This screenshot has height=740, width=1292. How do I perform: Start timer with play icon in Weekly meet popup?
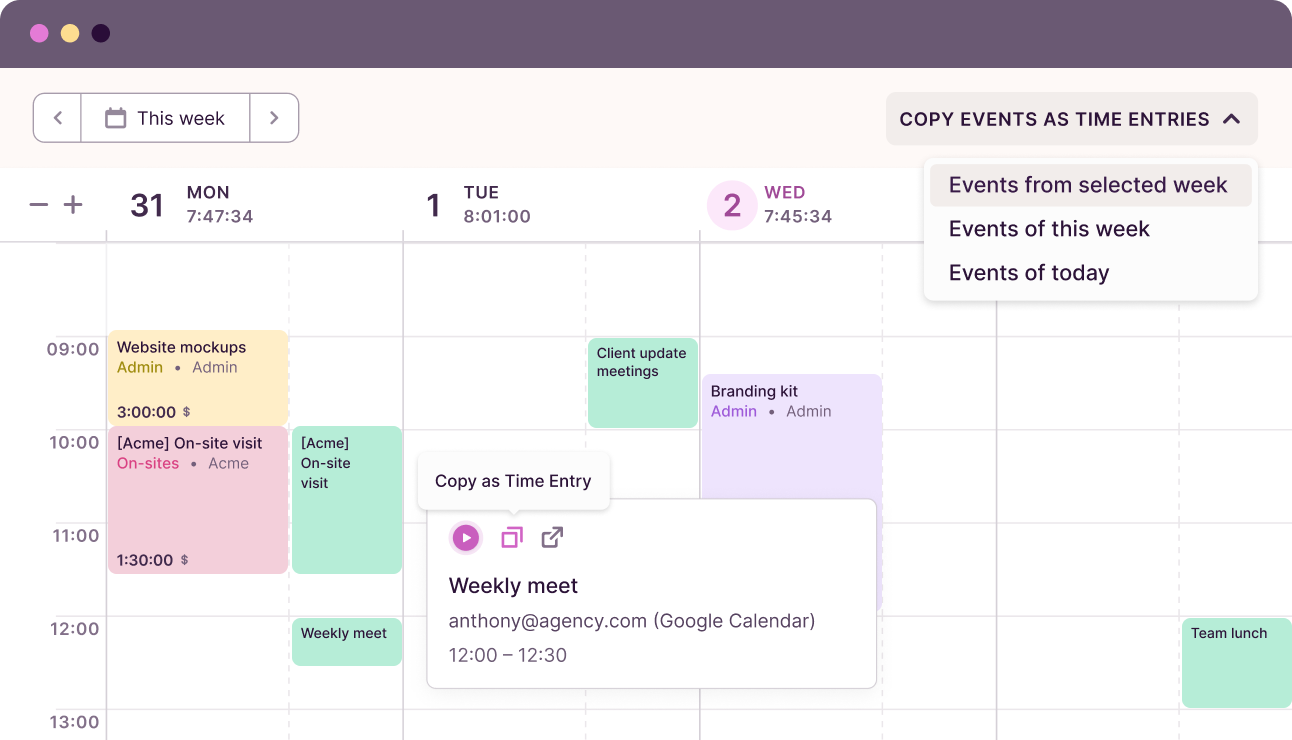466,537
